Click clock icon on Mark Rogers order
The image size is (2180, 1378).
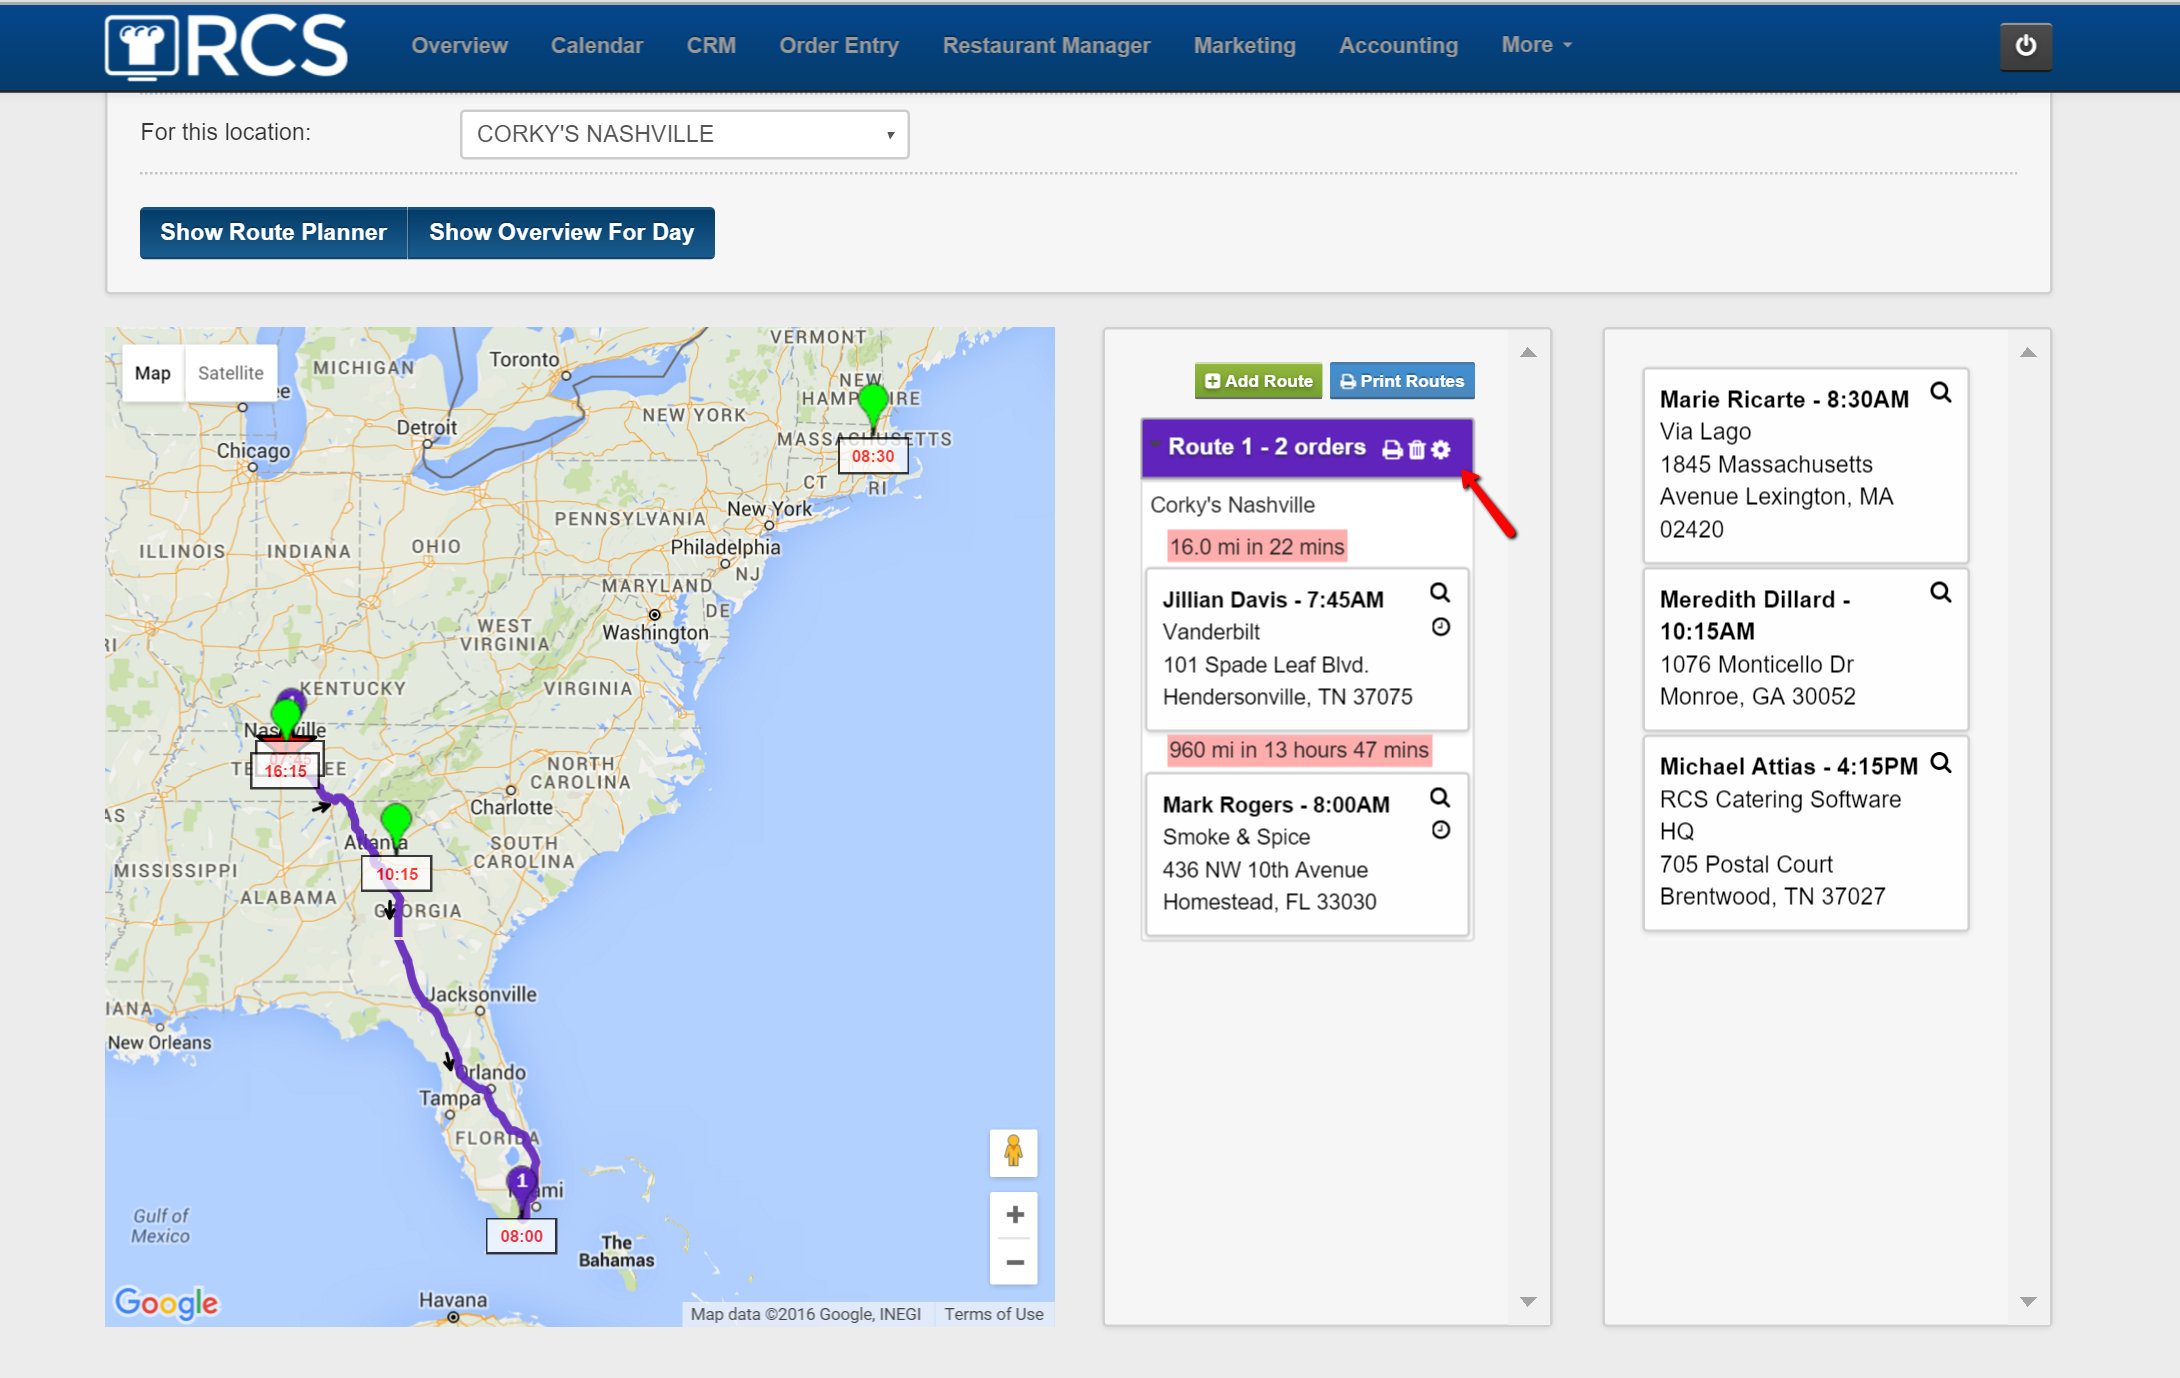click(1440, 830)
